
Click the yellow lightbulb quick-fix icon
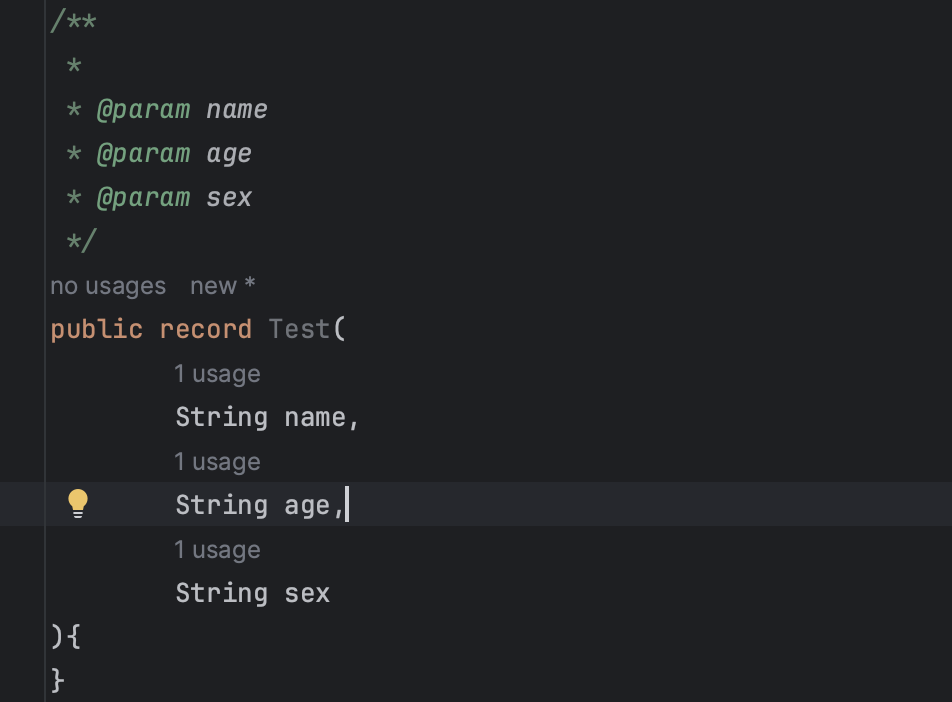(78, 504)
